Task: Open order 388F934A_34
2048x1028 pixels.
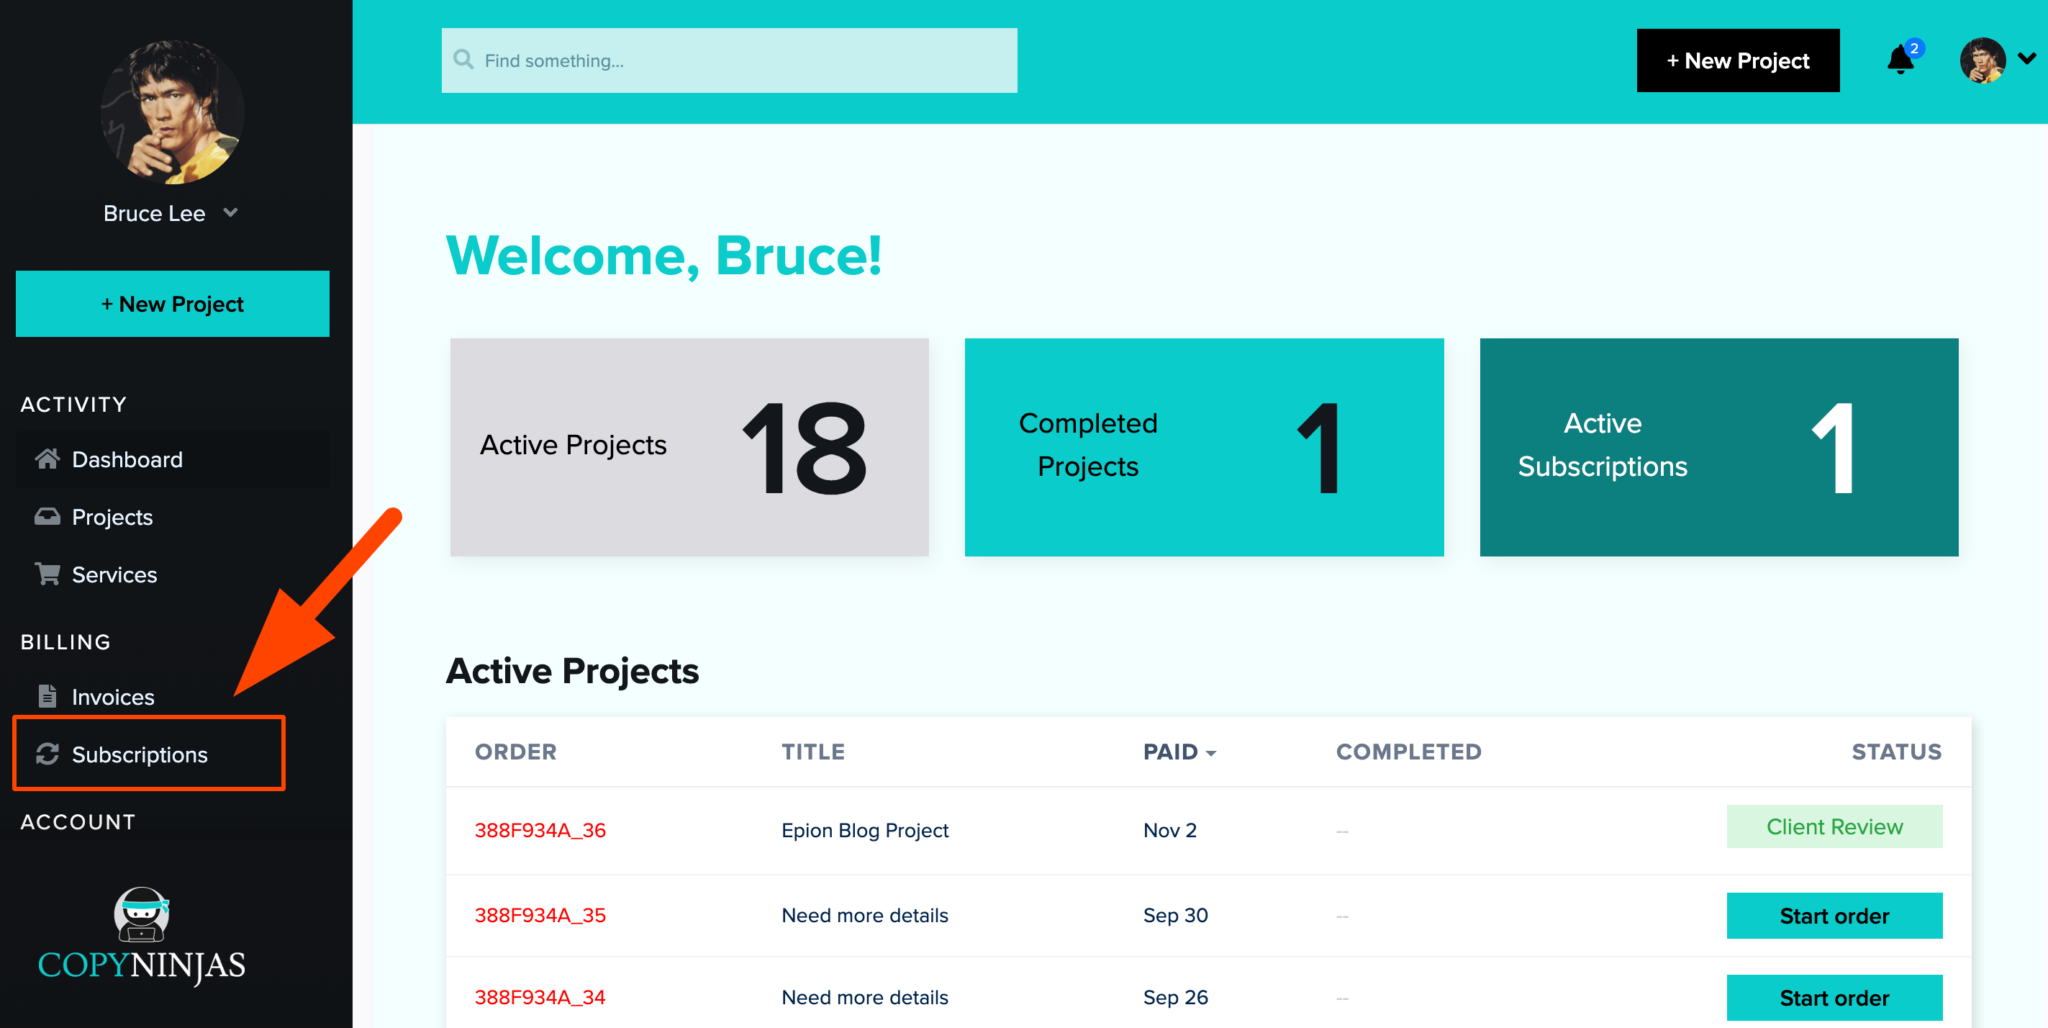Action: click(540, 997)
